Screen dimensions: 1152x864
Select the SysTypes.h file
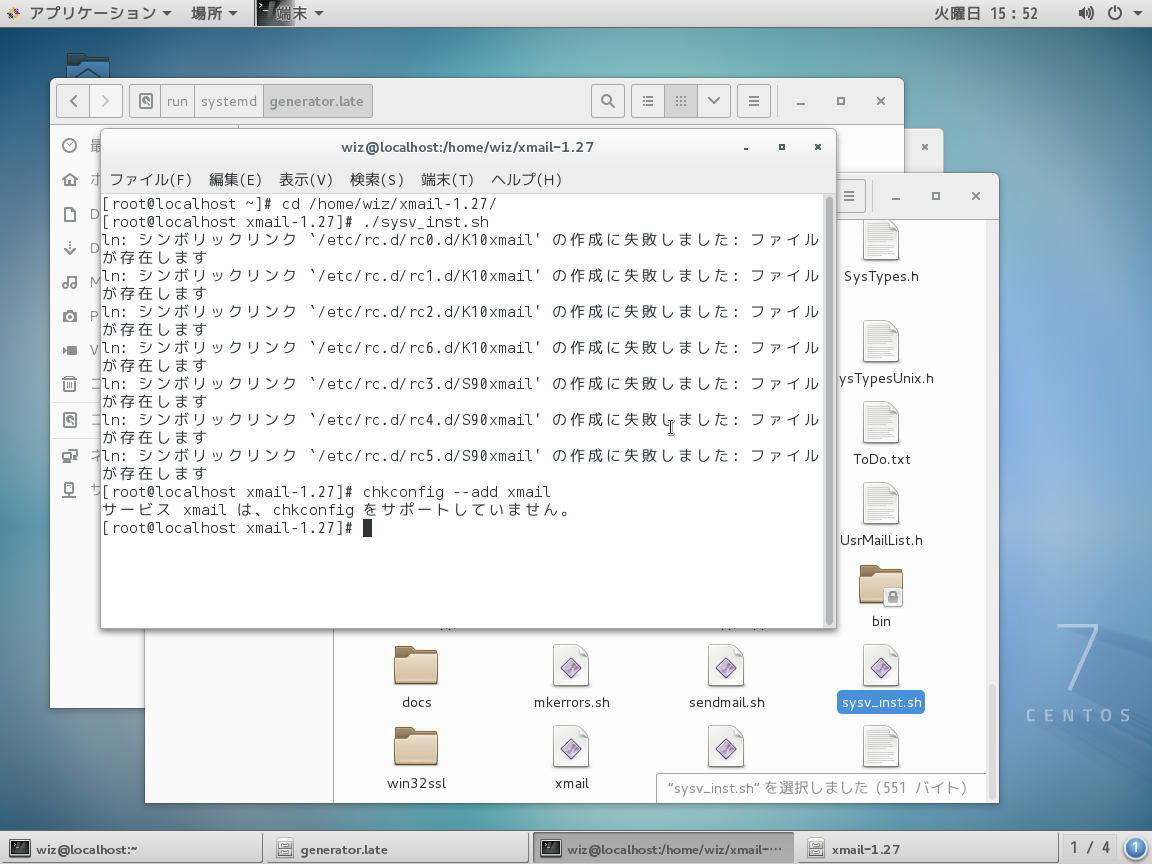[x=881, y=253]
